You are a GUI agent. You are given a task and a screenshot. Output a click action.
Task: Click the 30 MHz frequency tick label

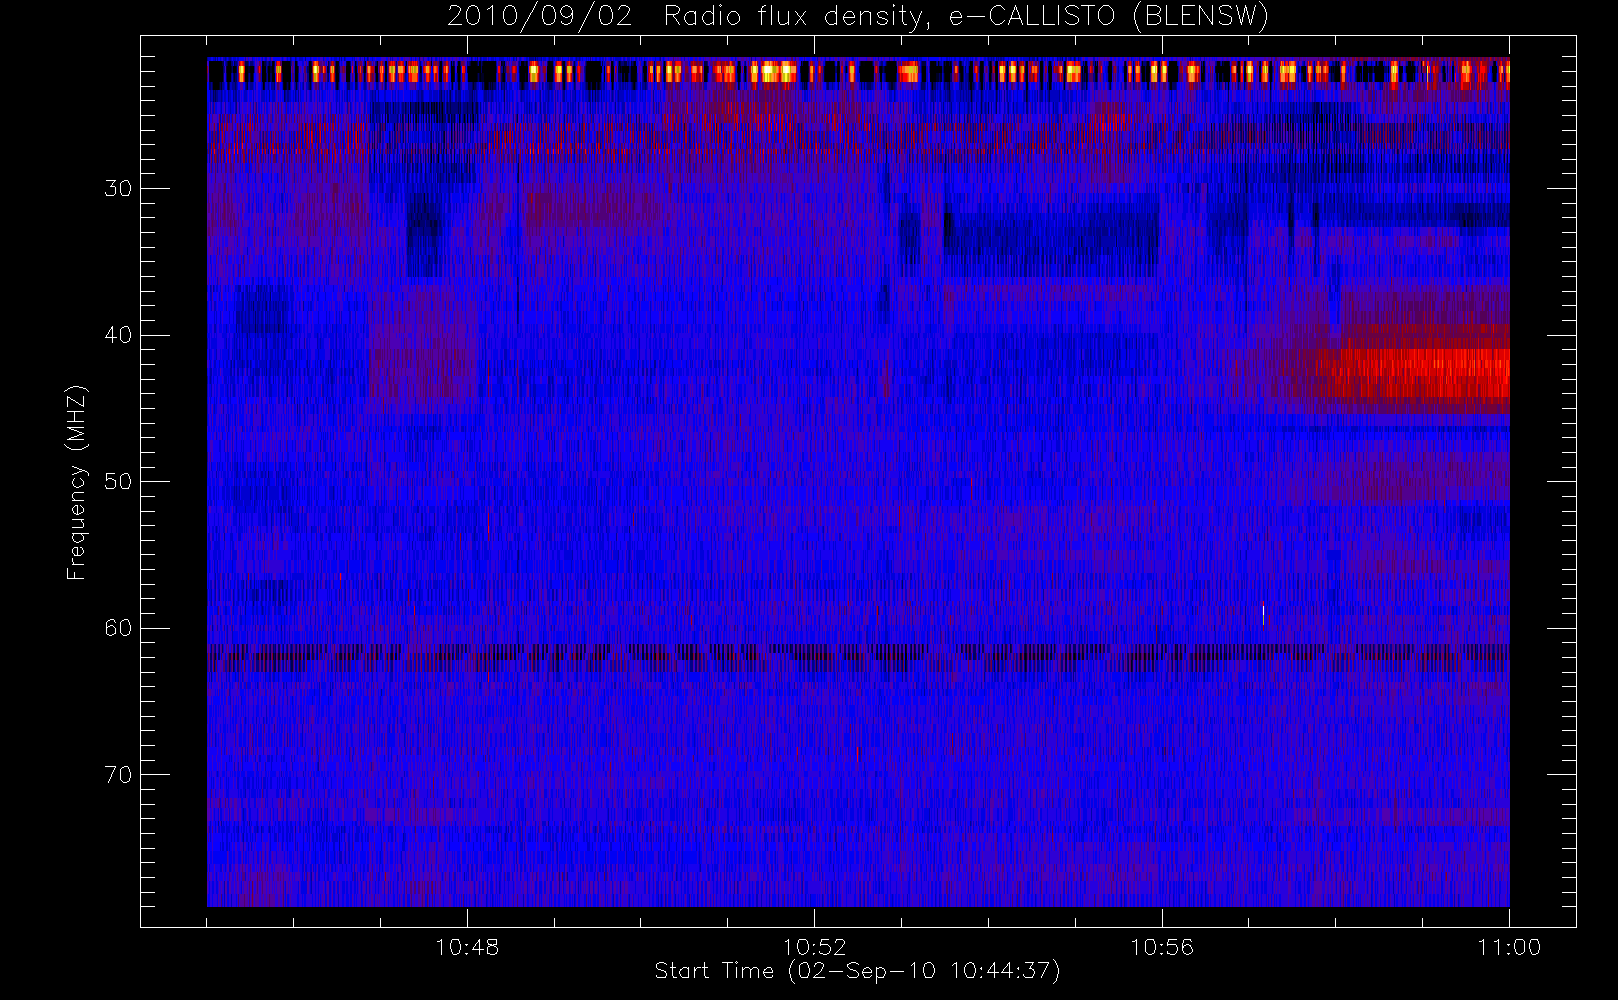(x=118, y=188)
